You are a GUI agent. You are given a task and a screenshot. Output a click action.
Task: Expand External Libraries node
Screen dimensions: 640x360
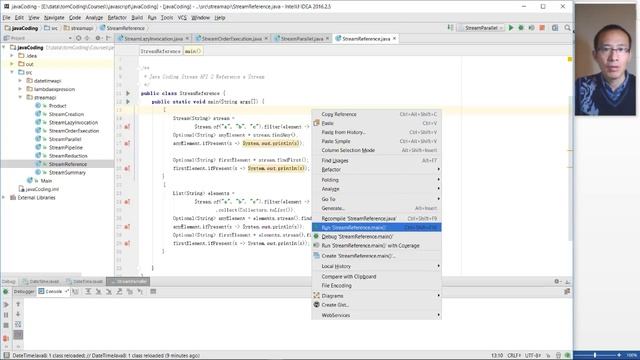coord(4,198)
